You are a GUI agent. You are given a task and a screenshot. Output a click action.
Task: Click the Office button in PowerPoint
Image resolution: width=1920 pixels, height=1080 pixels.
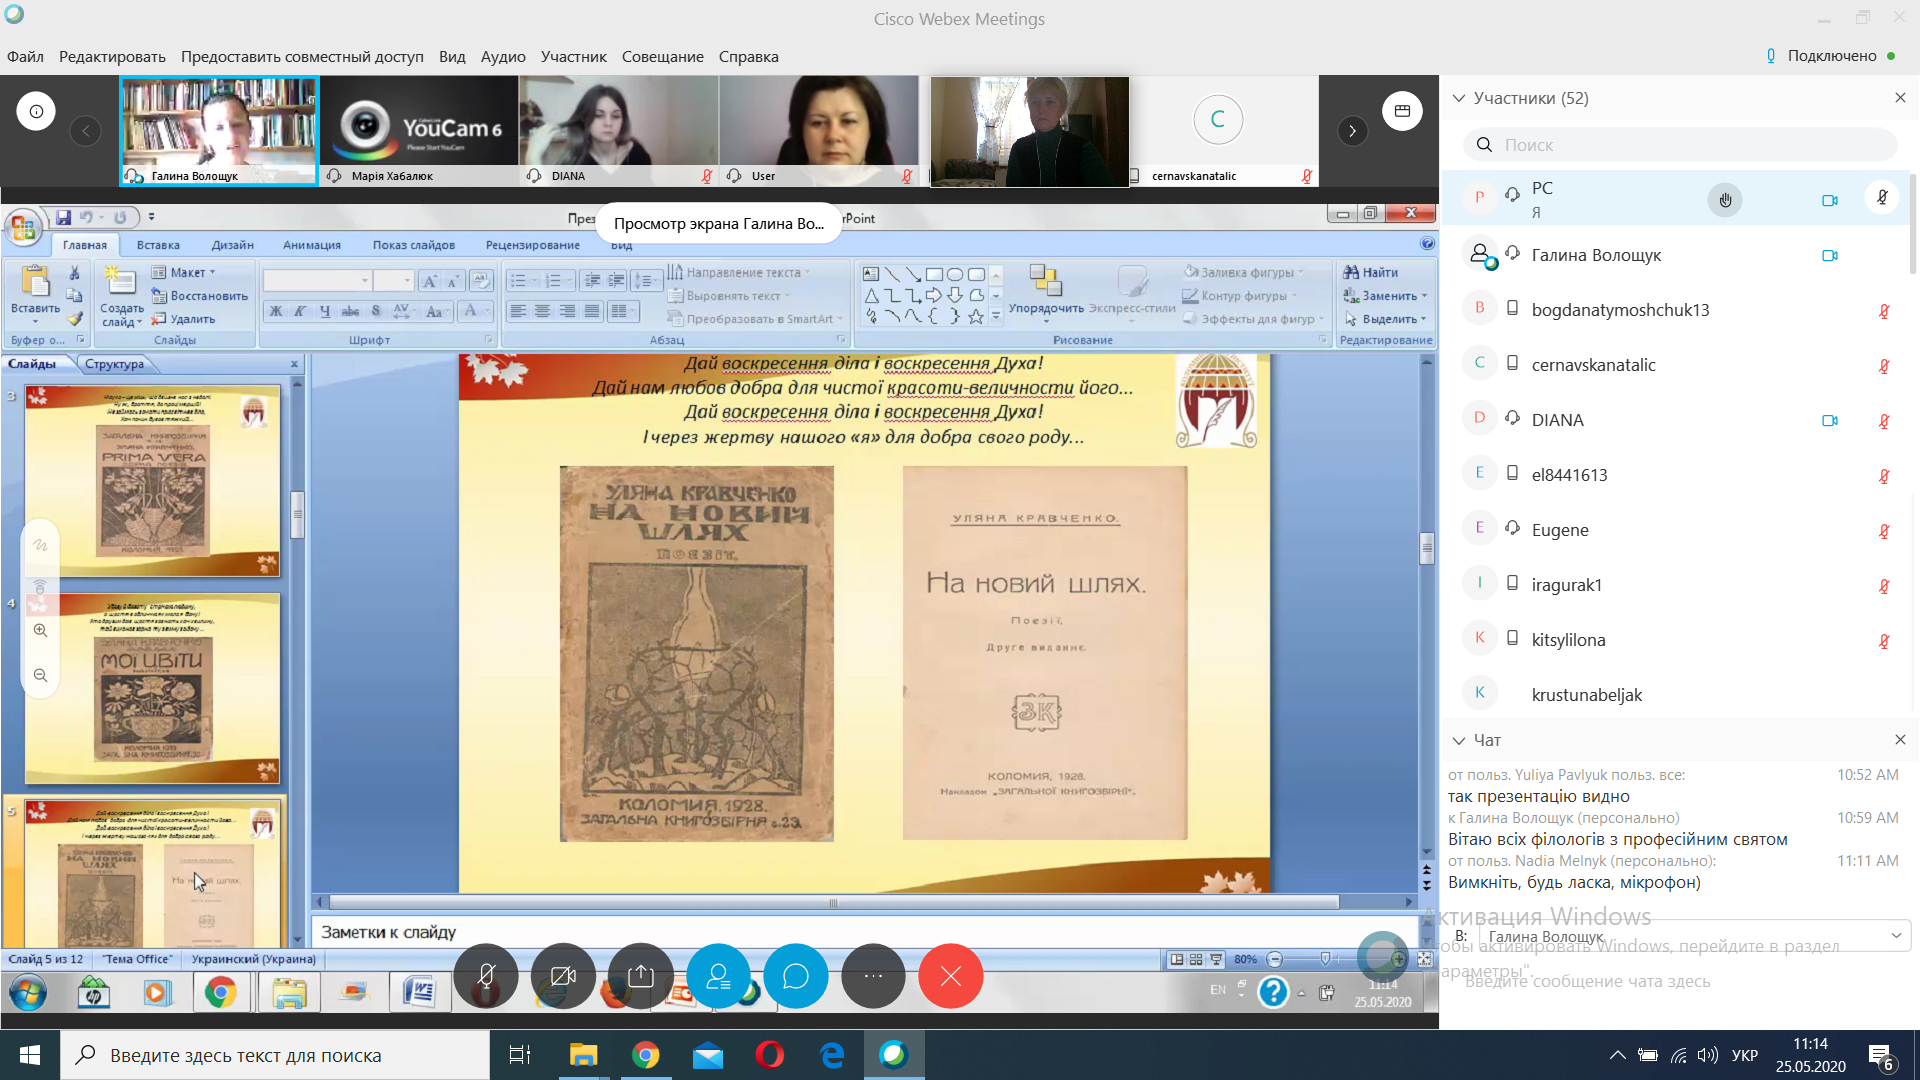22,228
